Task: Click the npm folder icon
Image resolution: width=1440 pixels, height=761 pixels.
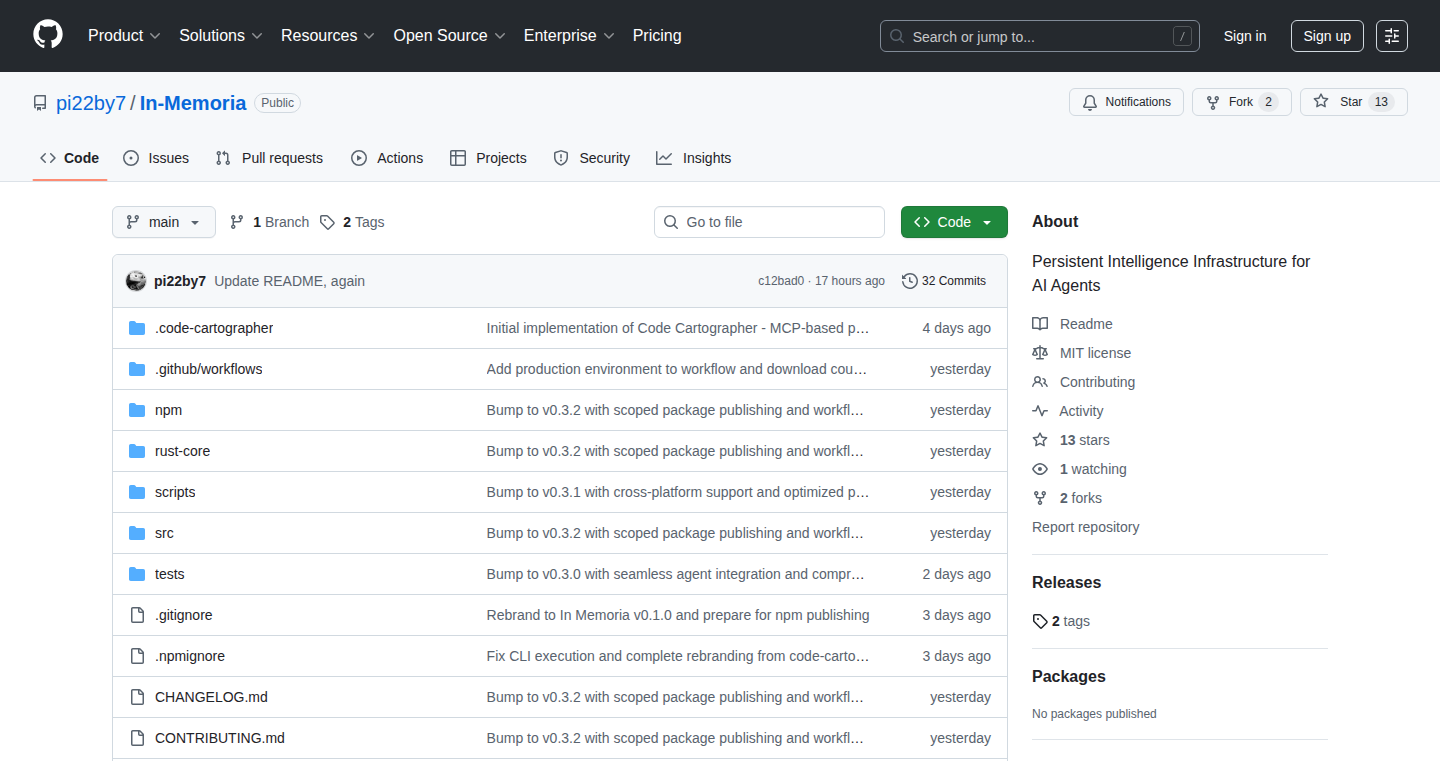Action: pyautogui.click(x=137, y=410)
